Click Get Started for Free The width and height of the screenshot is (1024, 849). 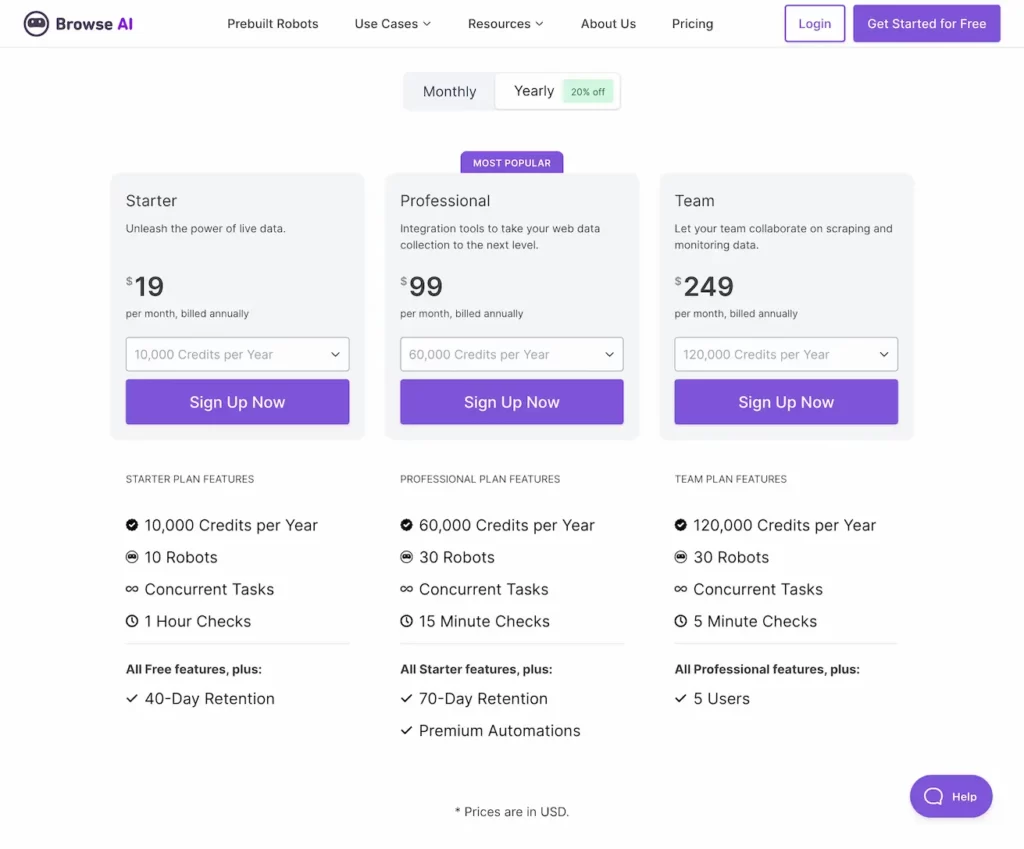[926, 23]
